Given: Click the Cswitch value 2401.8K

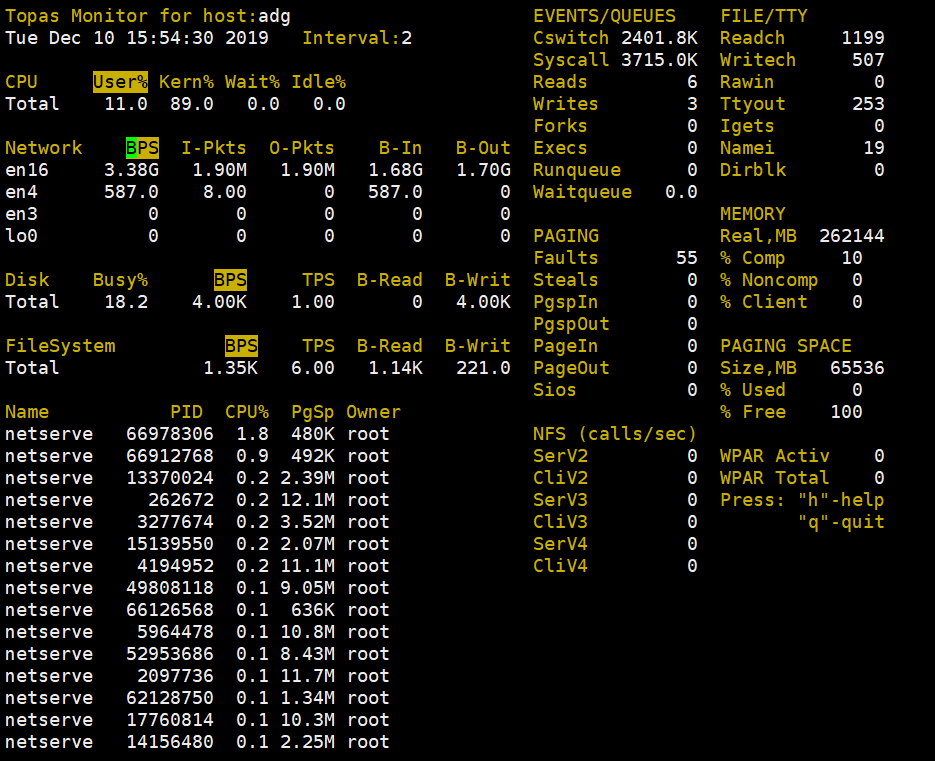Looking at the screenshot, I should click(x=659, y=38).
